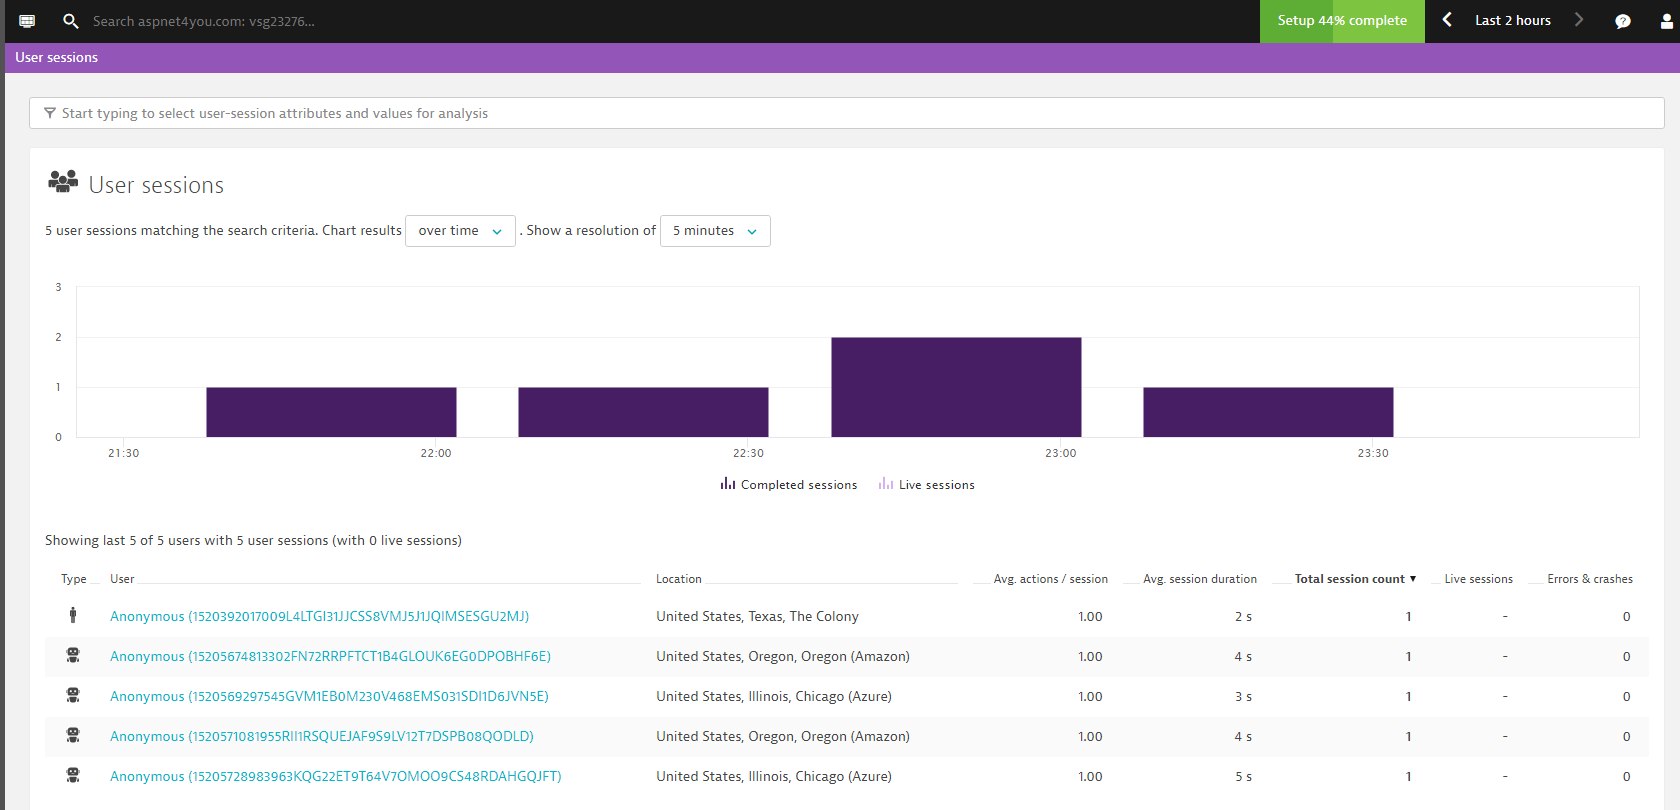Click the search magnifier icon
This screenshot has height=810, width=1680.
70,21
